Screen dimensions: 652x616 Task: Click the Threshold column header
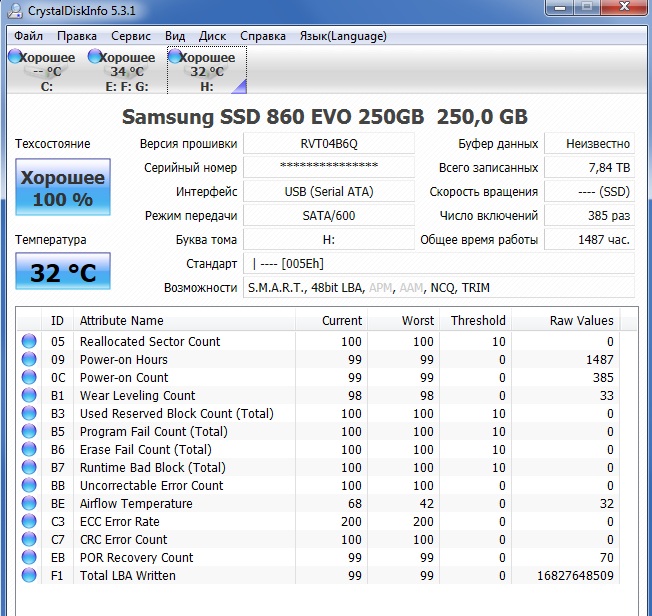[475, 320]
